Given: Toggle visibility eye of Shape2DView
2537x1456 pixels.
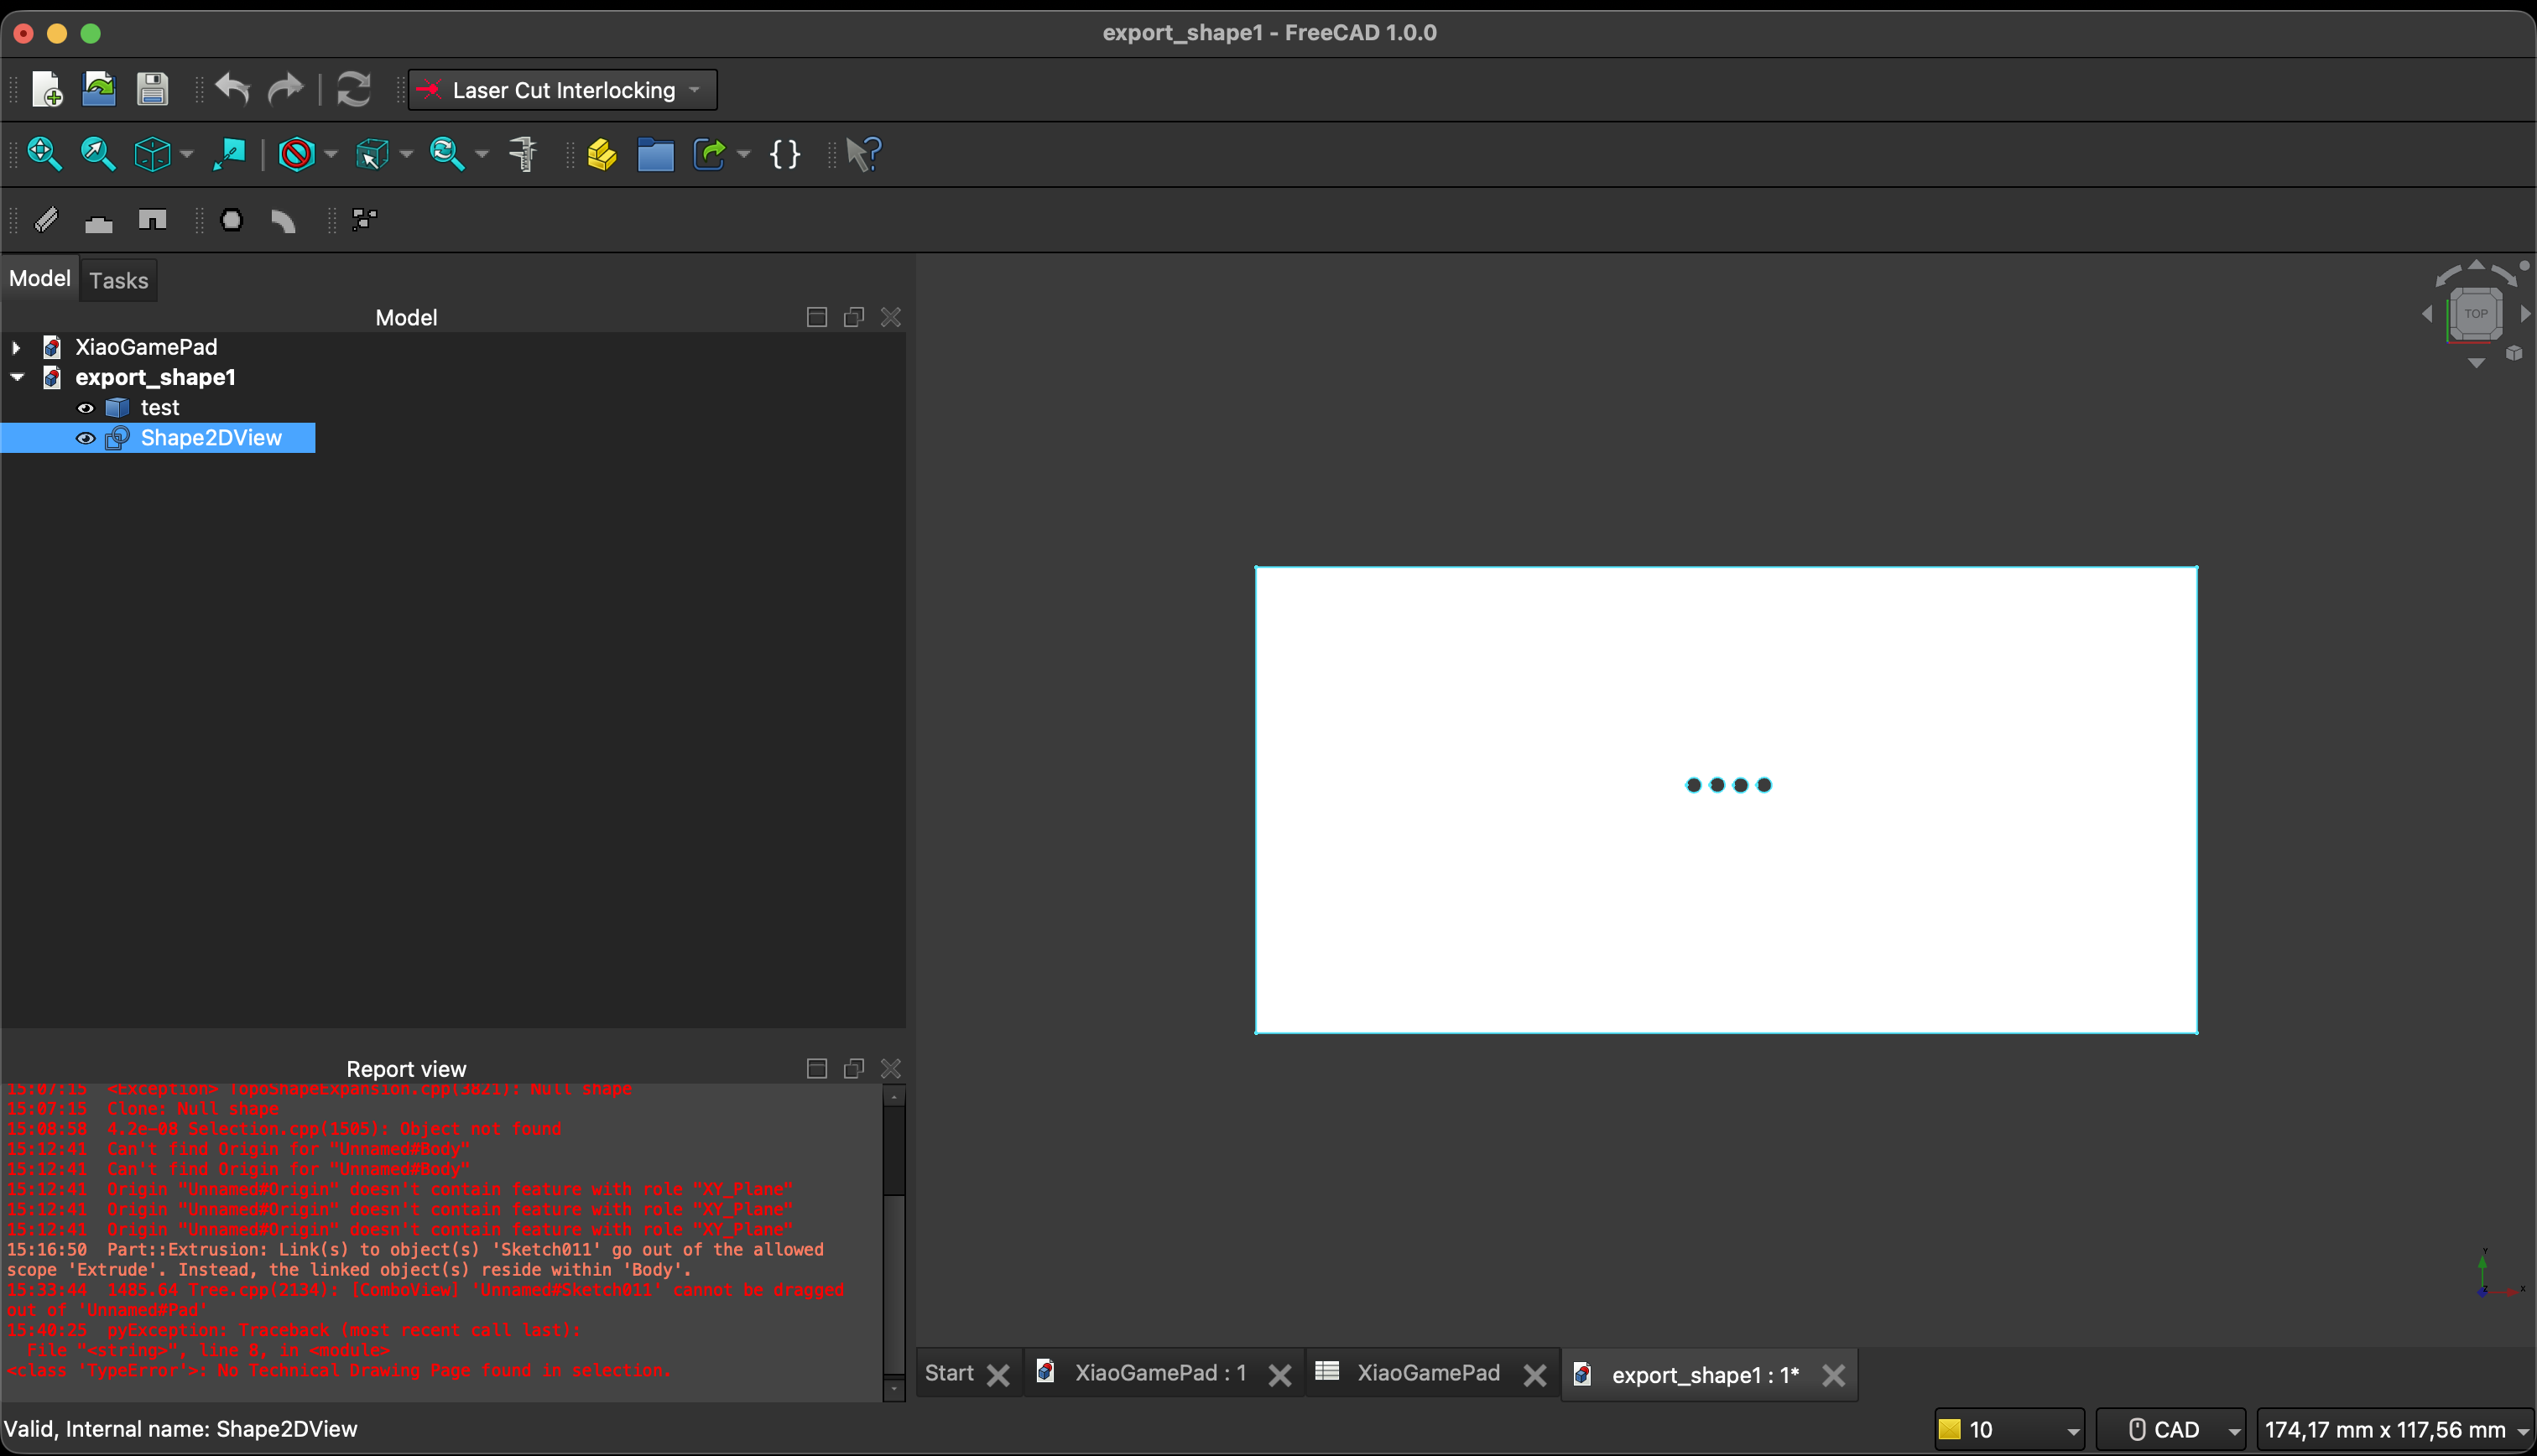Looking at the screenshot, I should click(86, 438).
